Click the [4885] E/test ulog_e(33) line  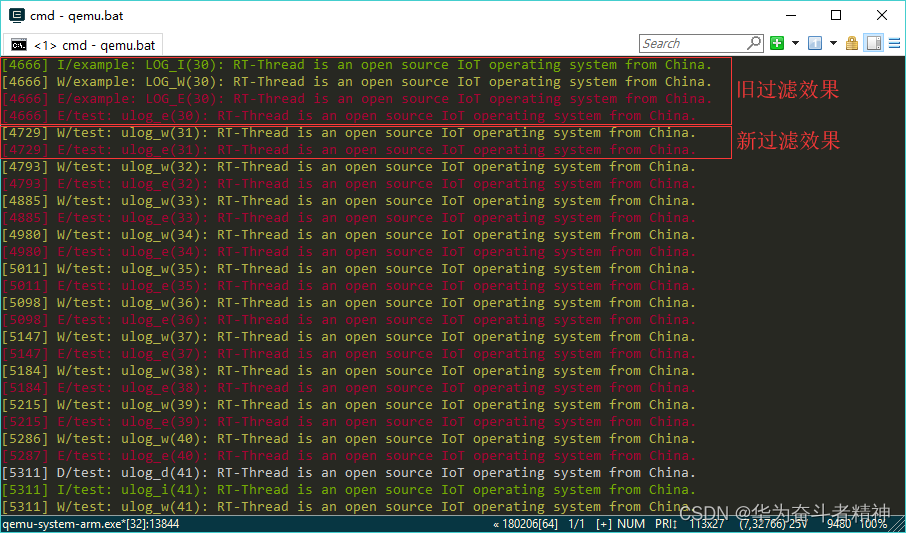coord(348,218)
